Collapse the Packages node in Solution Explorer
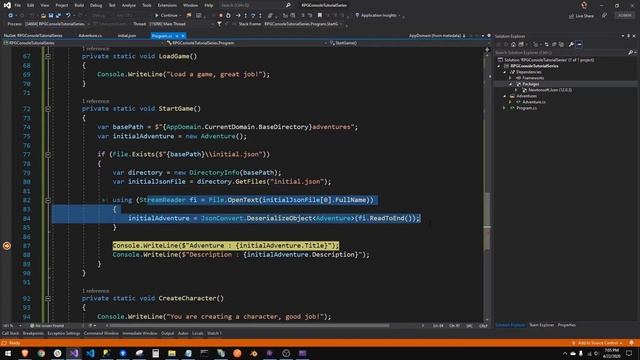Screen dimensions: 640x360 (510, 84)
